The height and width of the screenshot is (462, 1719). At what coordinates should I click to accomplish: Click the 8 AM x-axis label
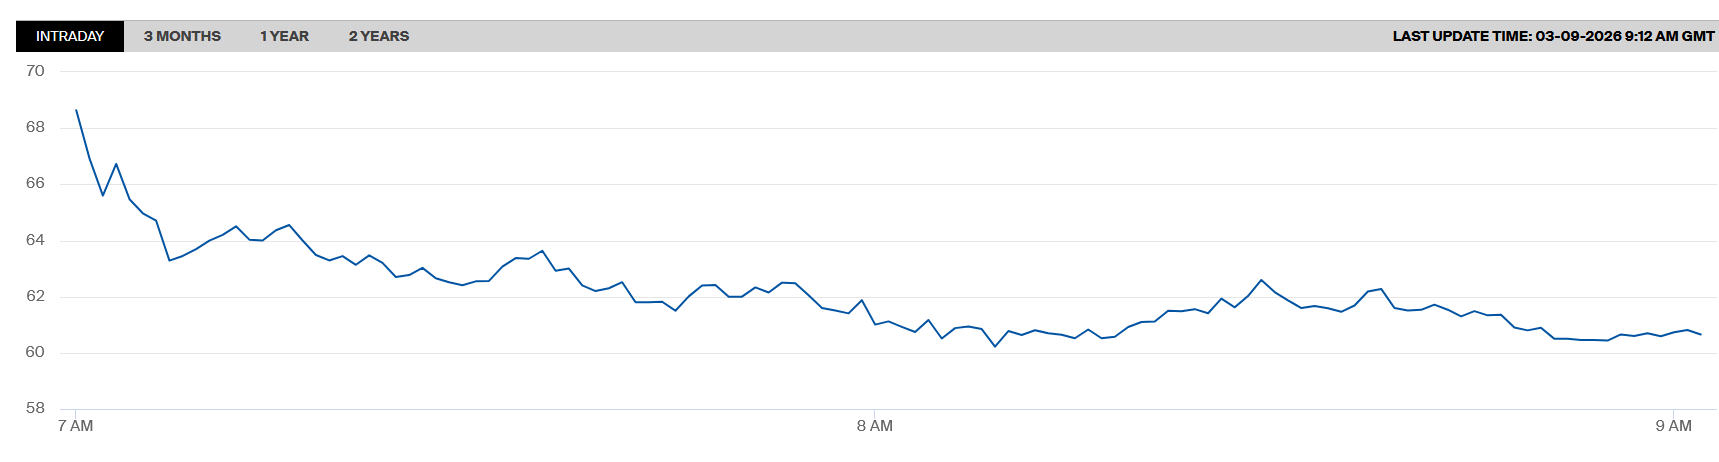point(874,426)
